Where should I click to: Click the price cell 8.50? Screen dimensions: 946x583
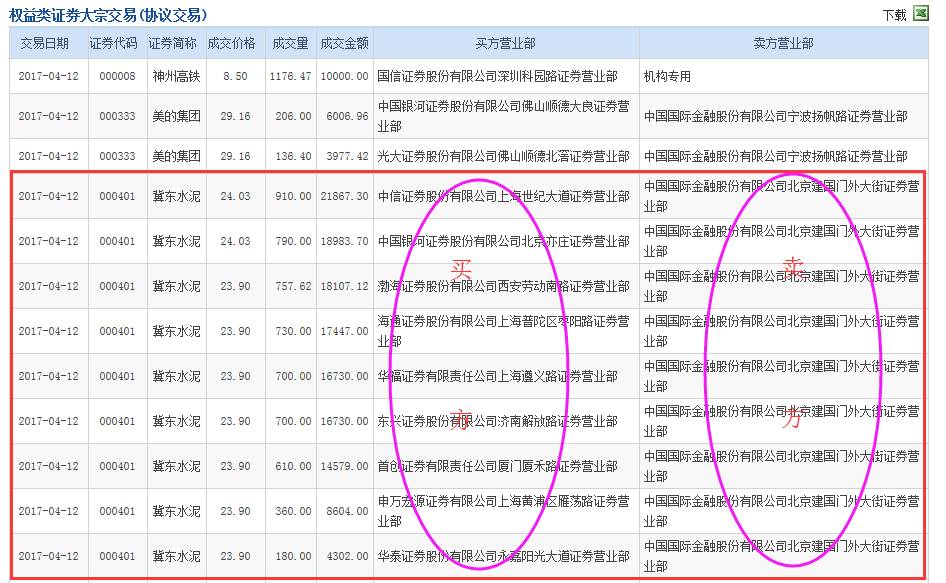point(235,76)
